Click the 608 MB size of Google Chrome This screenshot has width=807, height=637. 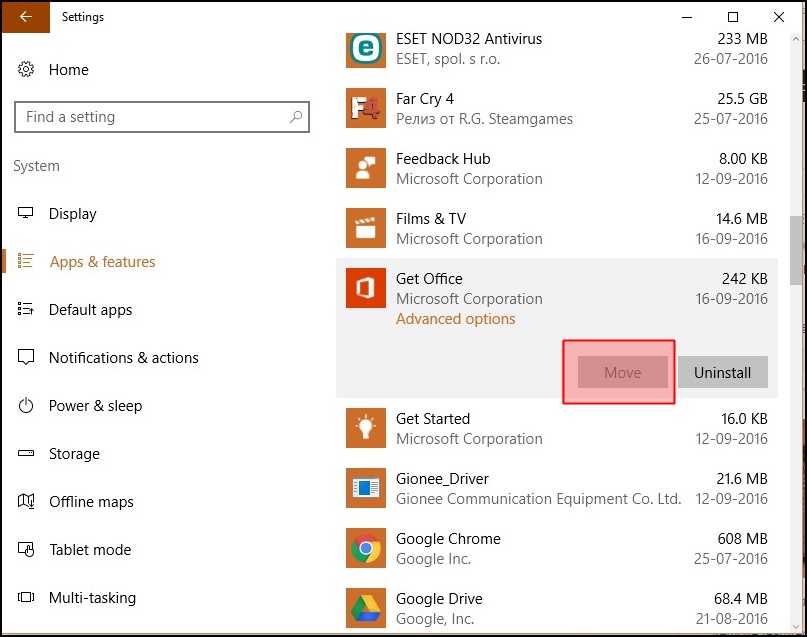(x=742, y=539)
